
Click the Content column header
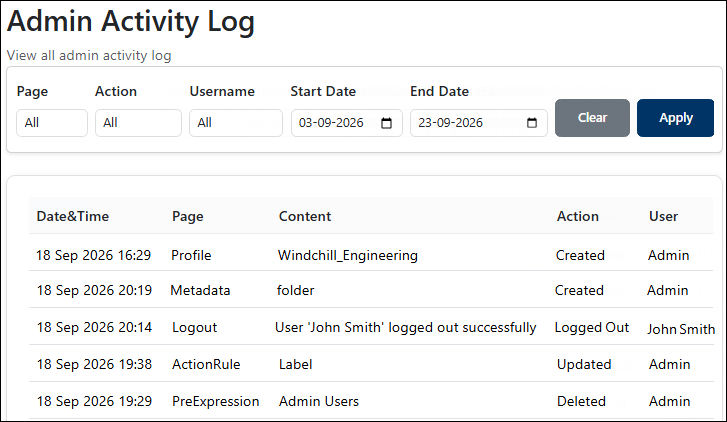(305, 216)
